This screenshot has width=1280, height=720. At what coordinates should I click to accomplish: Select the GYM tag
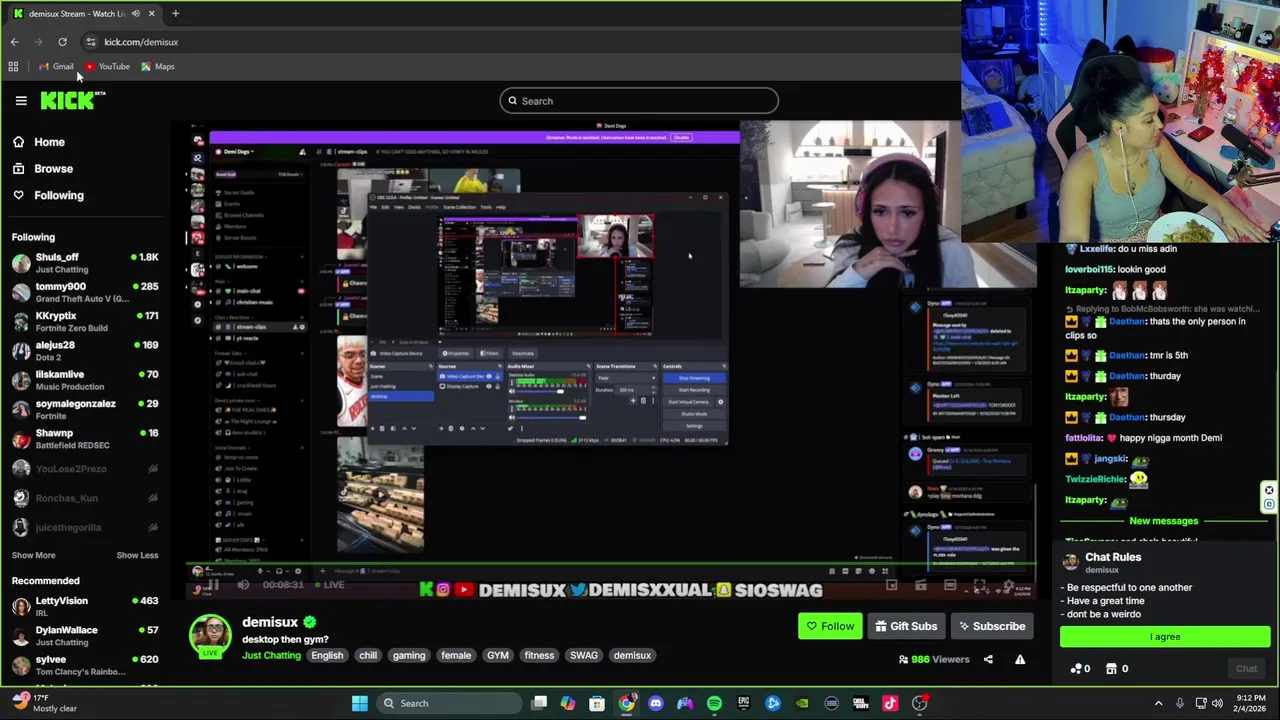[x=498, y=656]
